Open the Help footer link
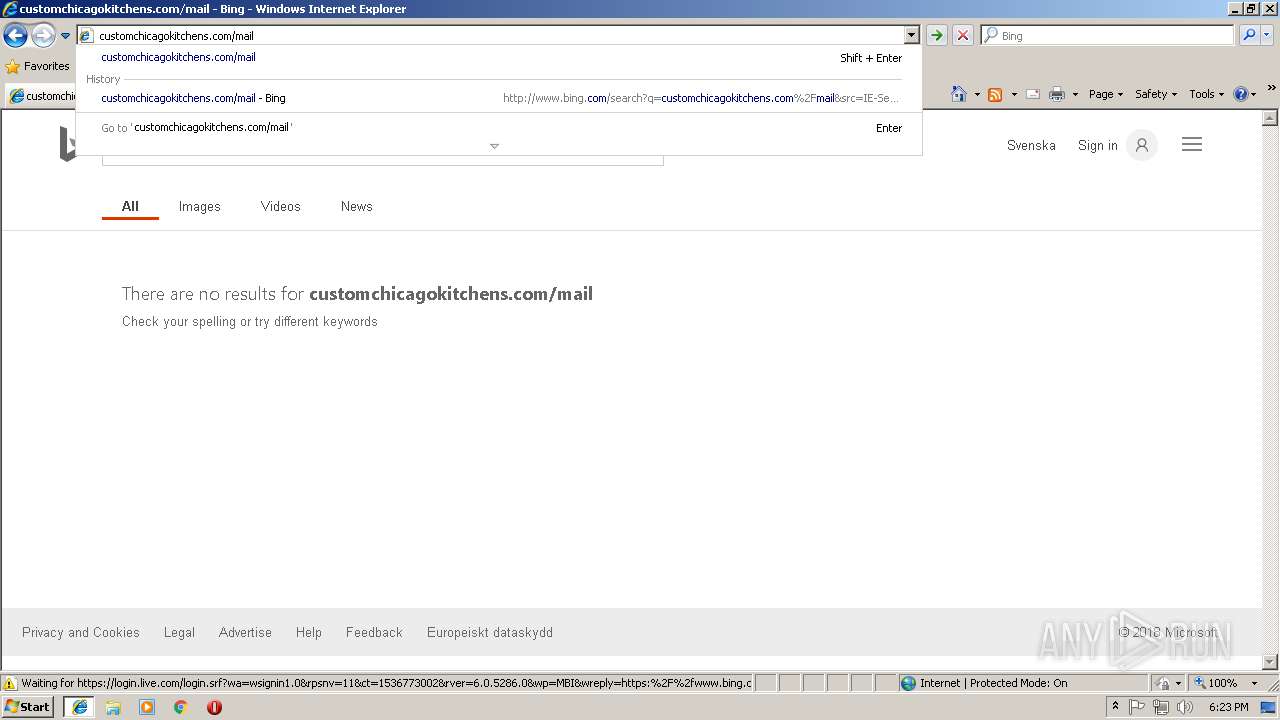 pyautogui.click(x=309, y=632)
